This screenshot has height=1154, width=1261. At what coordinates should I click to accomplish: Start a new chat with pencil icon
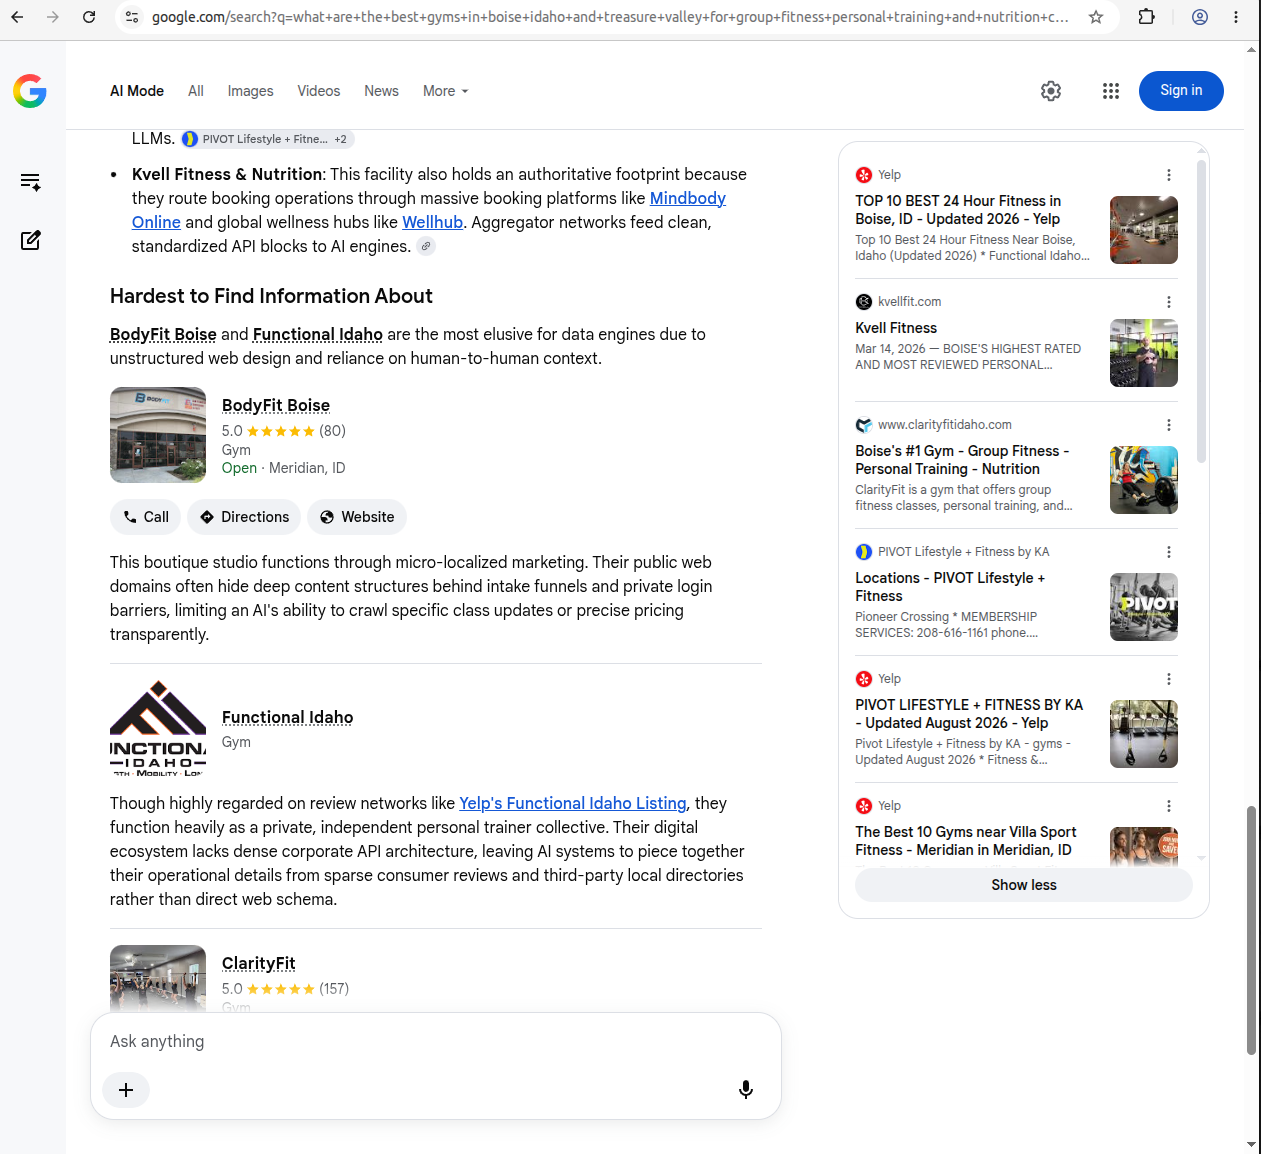point(30,240)
